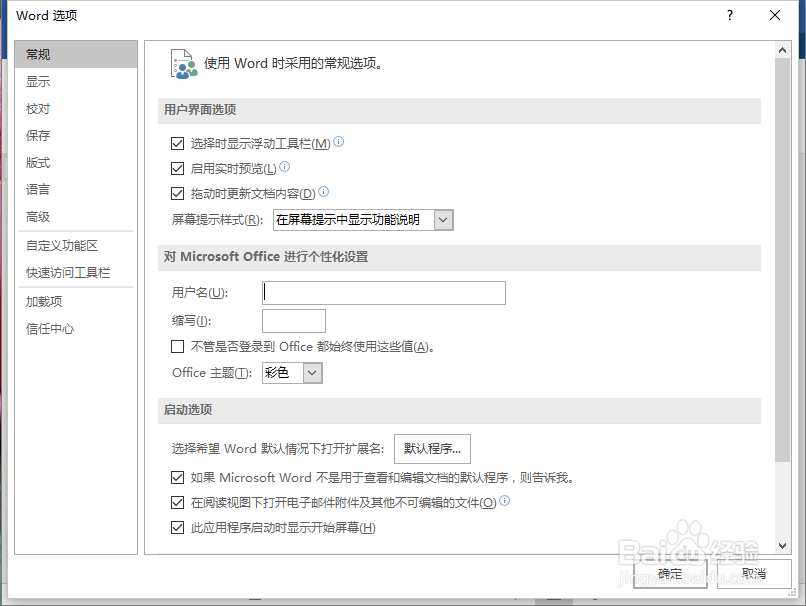Switch to the 高级 category

pyautogui.click(x=76, y=217)
